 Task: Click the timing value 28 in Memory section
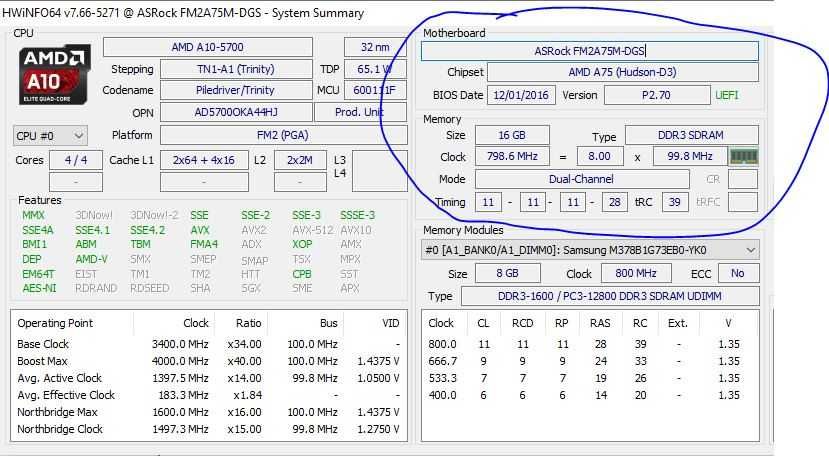coord(614,202)
